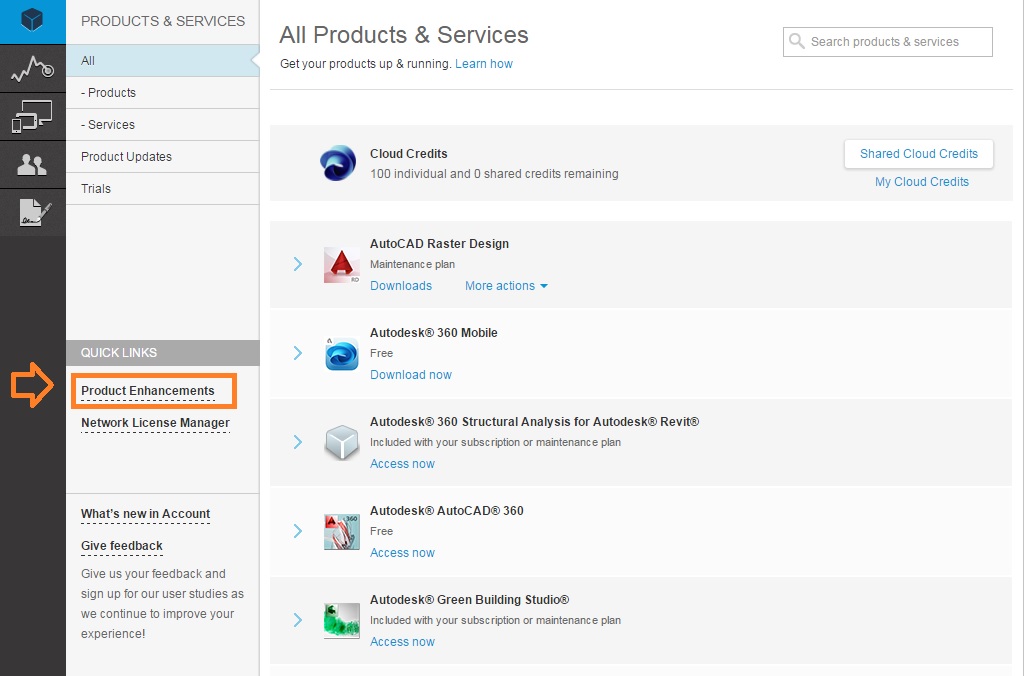Open the Product Enhancements quick link
Image resolution: width=1024 pixels, height=676 pixels.
148,391
